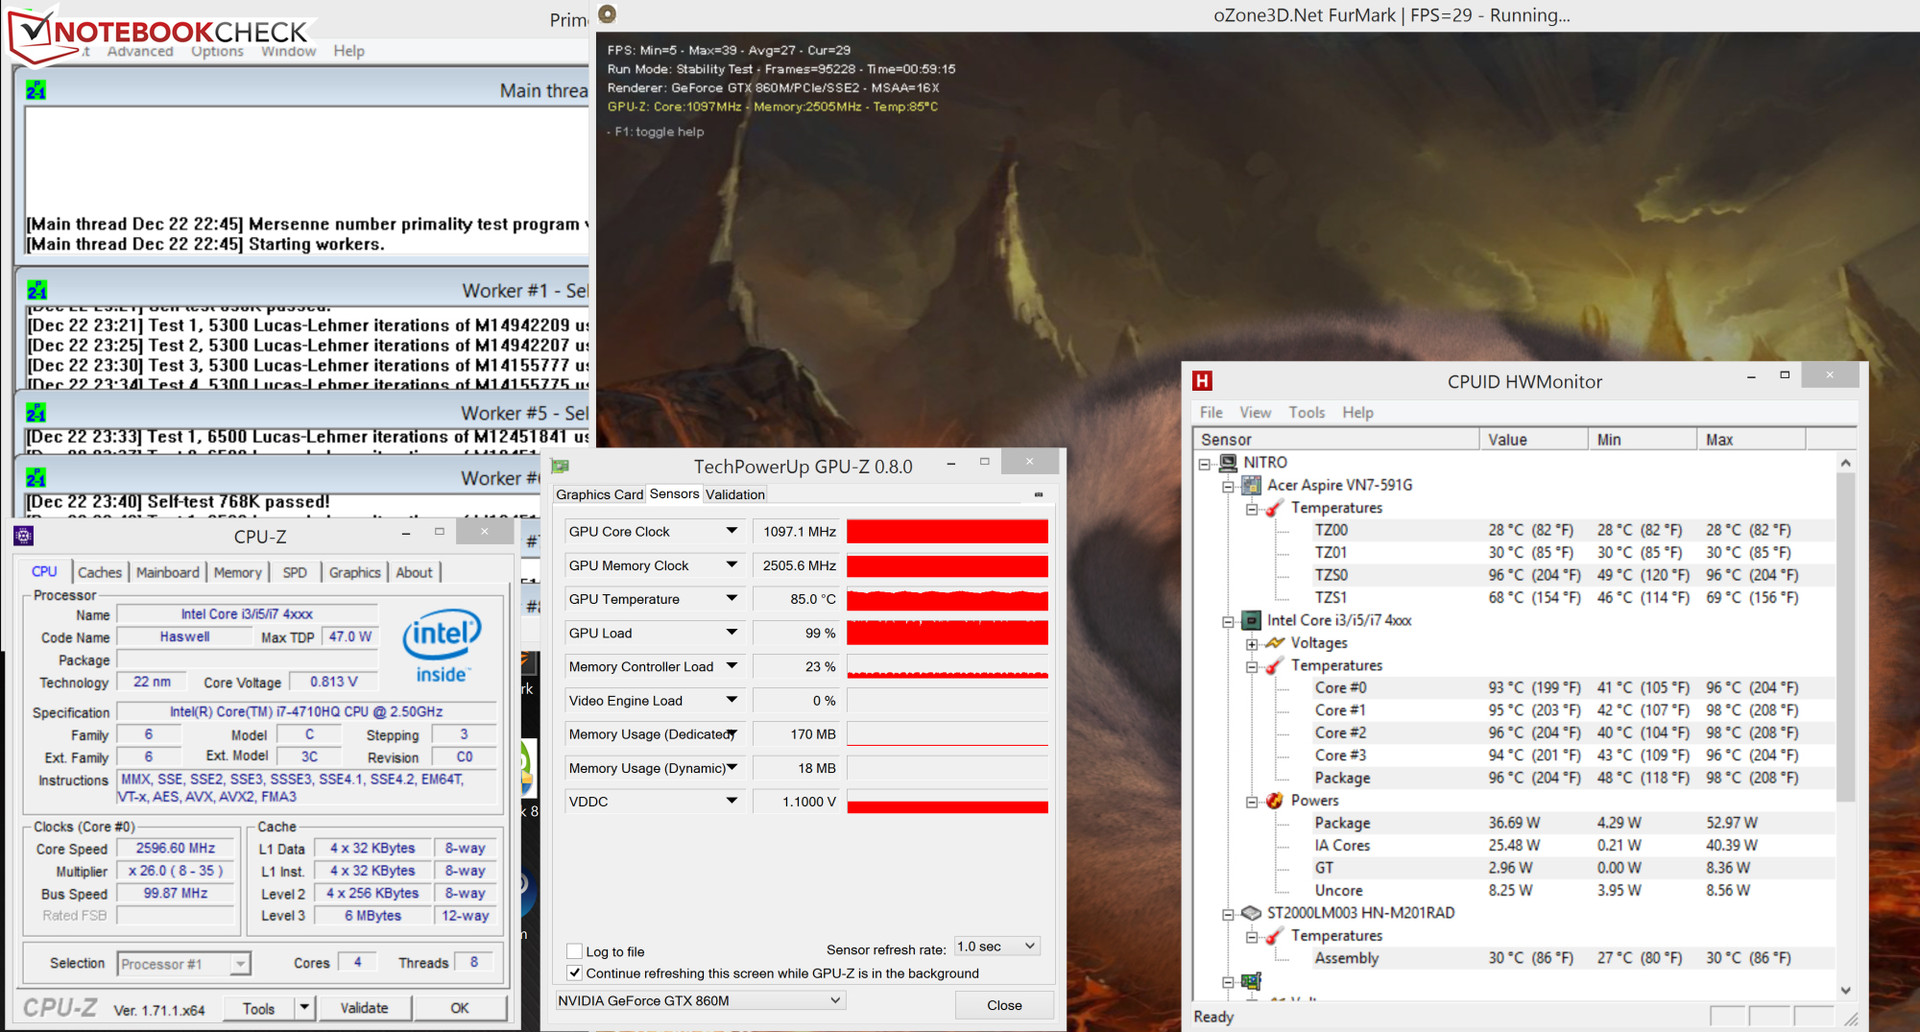This screenshot has height=1032, width=1920.
Task: Open the GPU Load sensor dropdown
Action: tap(732, 633)
